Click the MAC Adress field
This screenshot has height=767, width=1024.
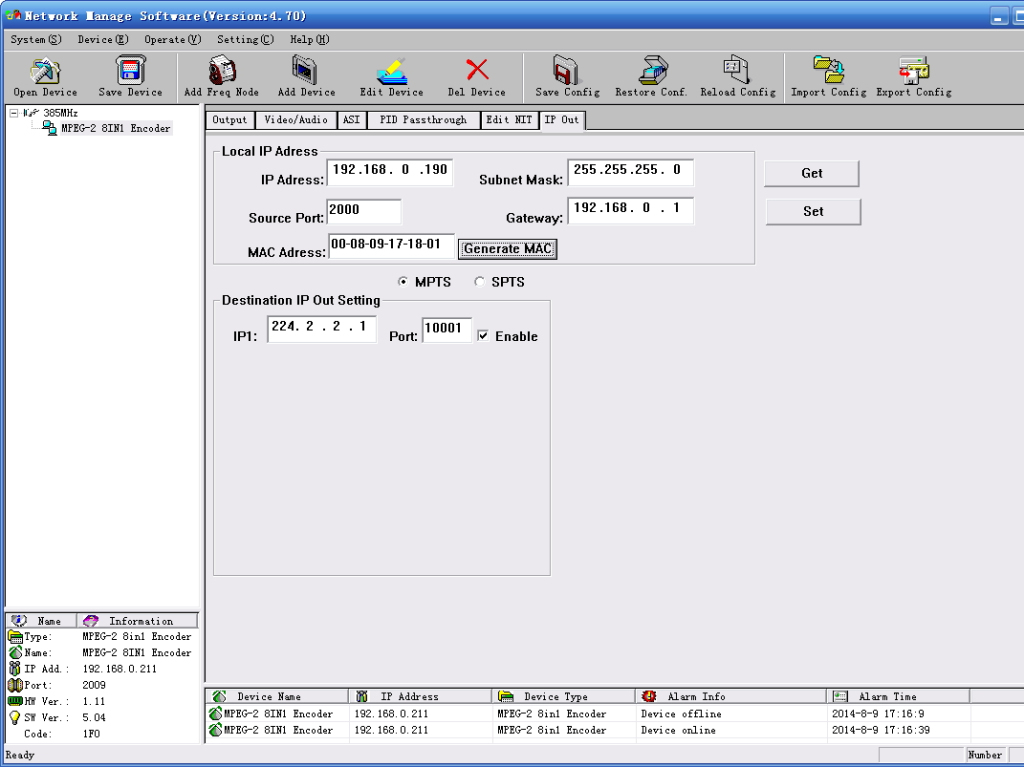[391, 246]
